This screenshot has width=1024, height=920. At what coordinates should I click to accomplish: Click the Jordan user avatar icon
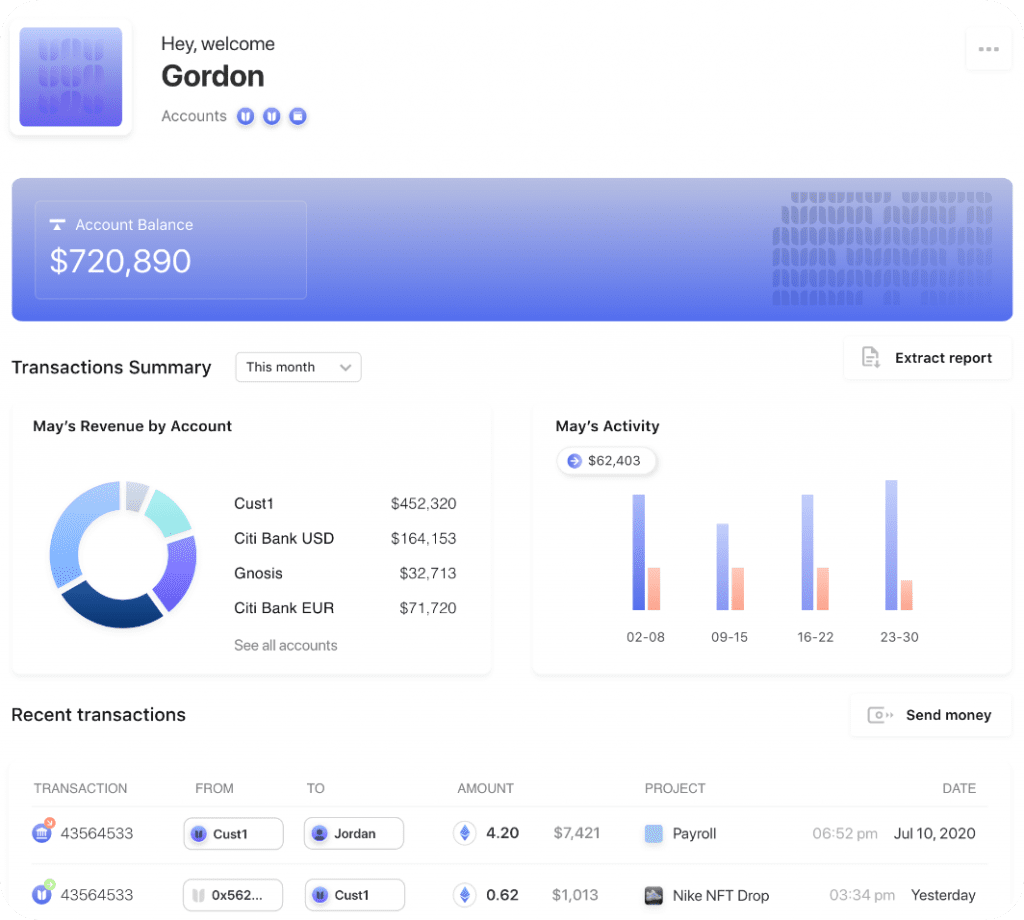pos(319,834)
